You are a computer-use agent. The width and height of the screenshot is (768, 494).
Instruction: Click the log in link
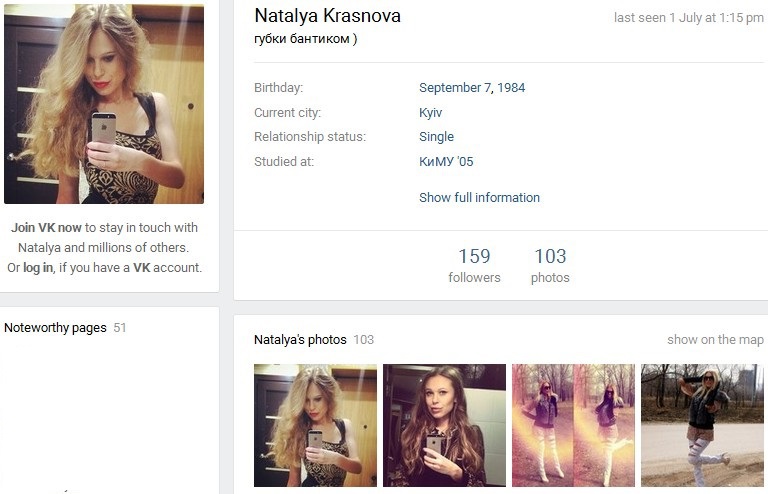click(x=38, y=268)
